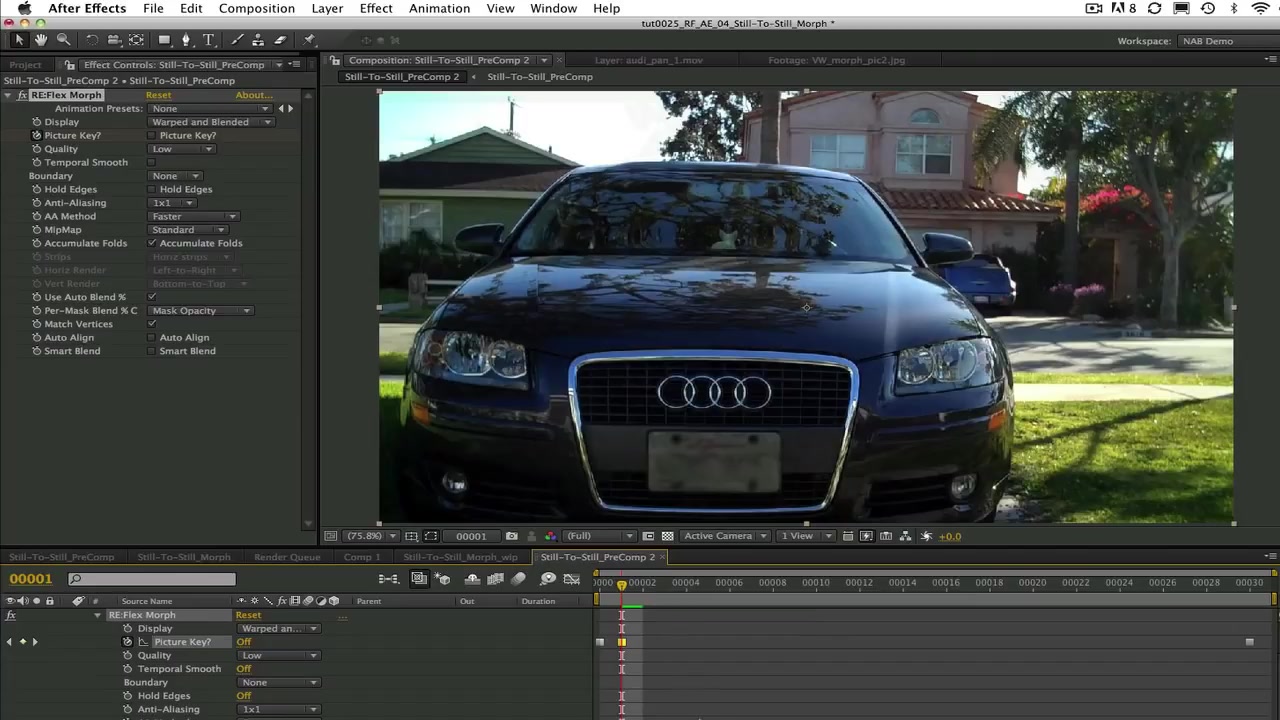The image size is (1280, 720).
Task: Open the Per-Mask Blend Mask Opacity dropdown
Action: coord(201,311)
